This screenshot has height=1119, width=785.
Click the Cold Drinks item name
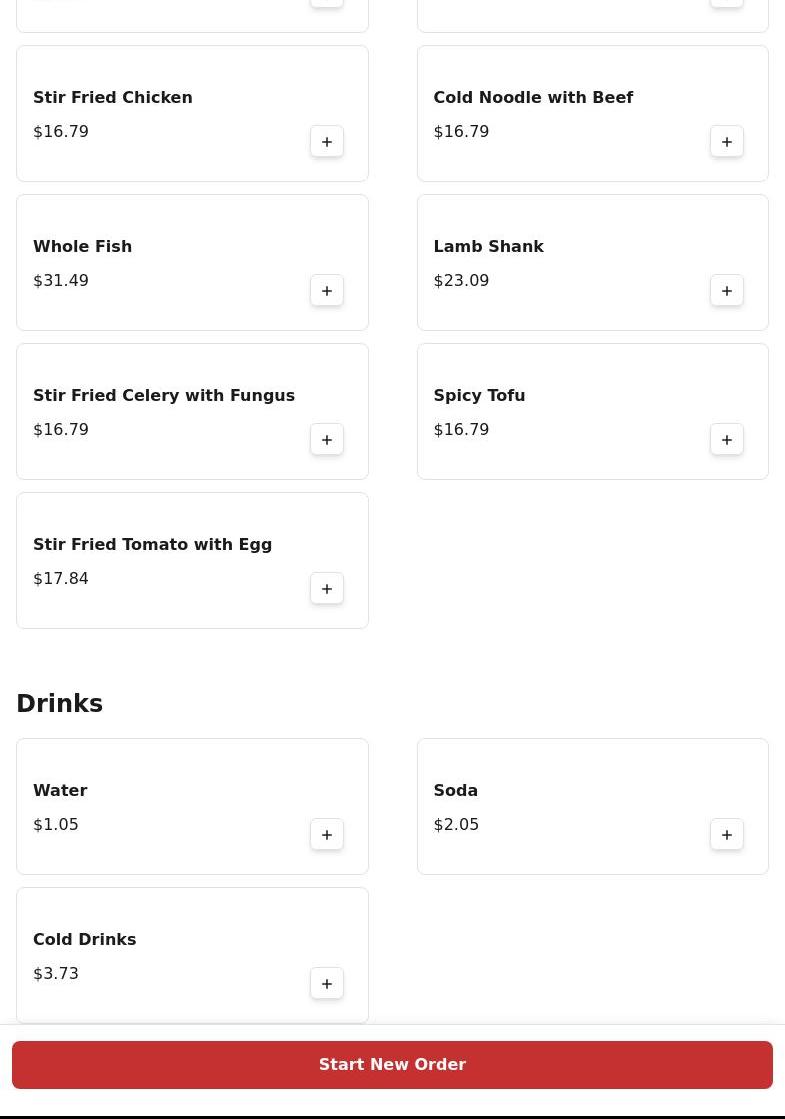click(84, 940)
